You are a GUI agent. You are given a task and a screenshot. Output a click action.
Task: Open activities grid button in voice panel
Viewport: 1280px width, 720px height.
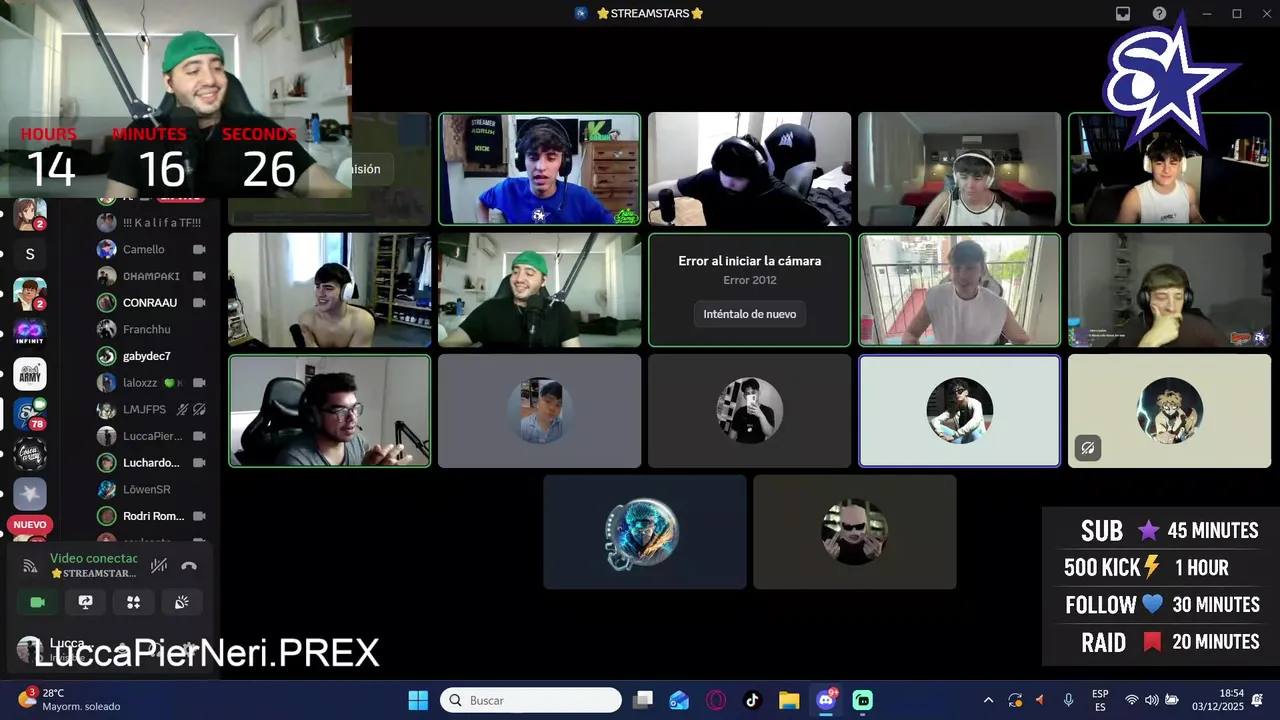pyautogui.click(x=133, y=602)
